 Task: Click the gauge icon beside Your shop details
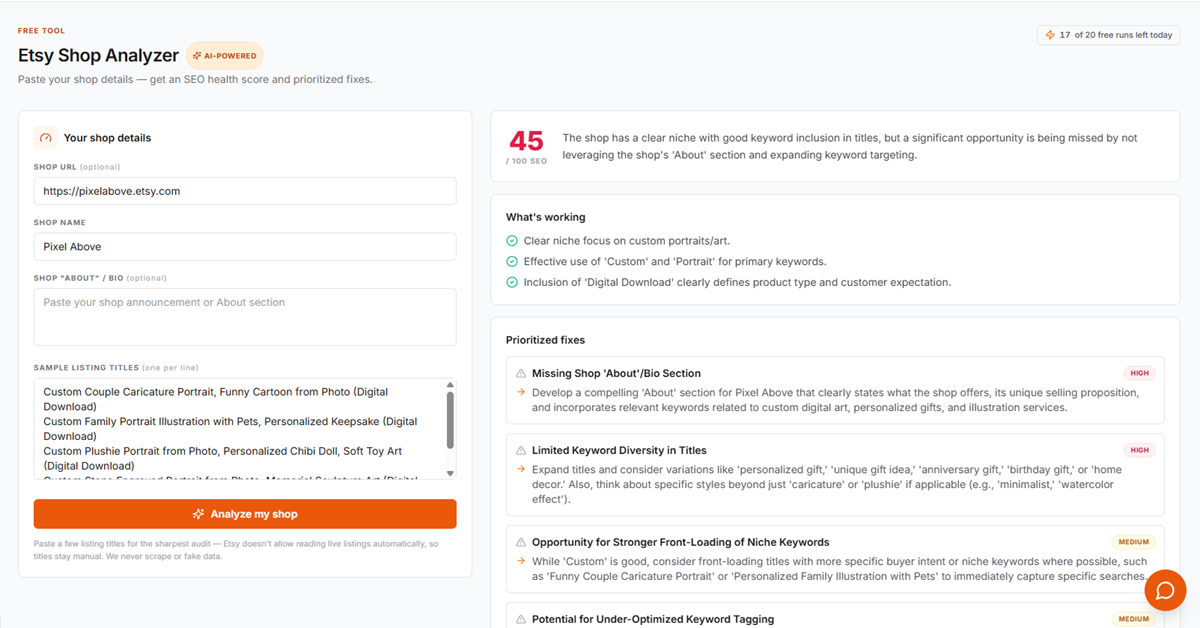pyautogui.click(x=45, y=138)
